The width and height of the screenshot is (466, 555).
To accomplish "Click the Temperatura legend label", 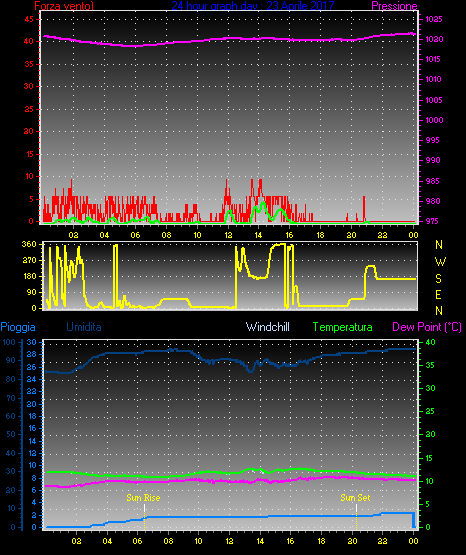I will tap(343, 327).
